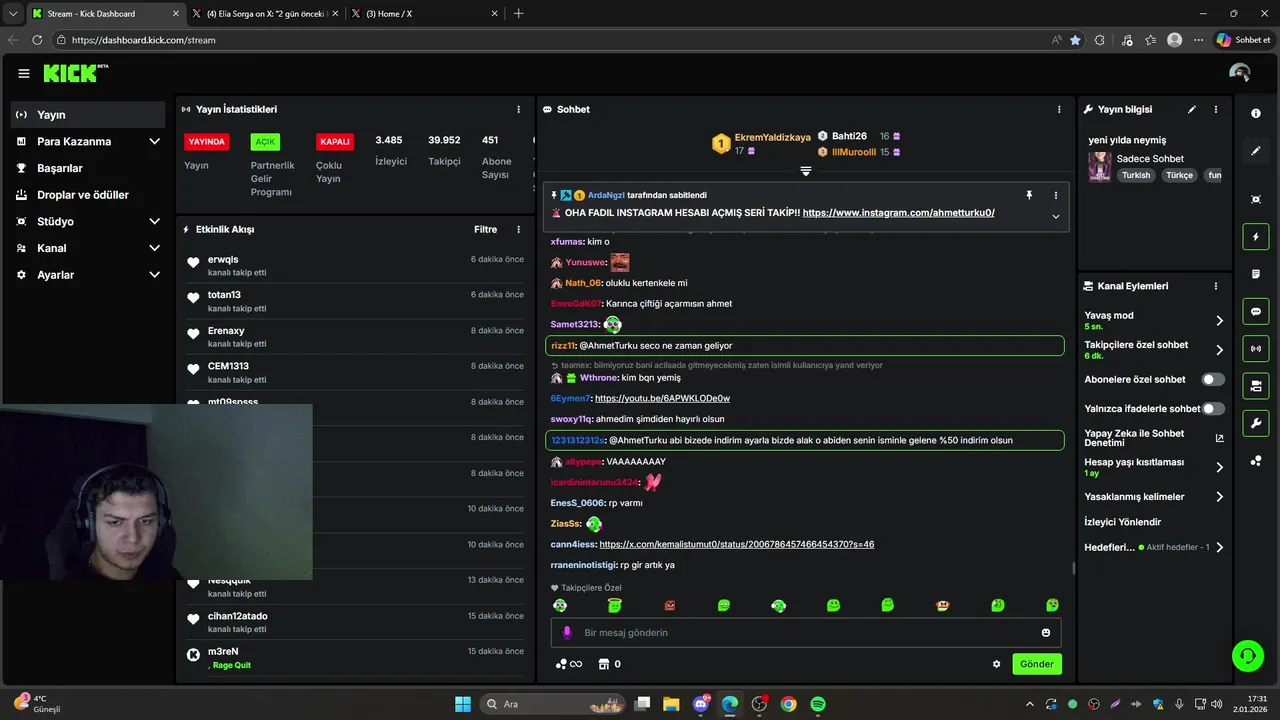The image size is (1280, 720).
Task: Expand chat leaderboard with down arrow
Action: (805, 171)
